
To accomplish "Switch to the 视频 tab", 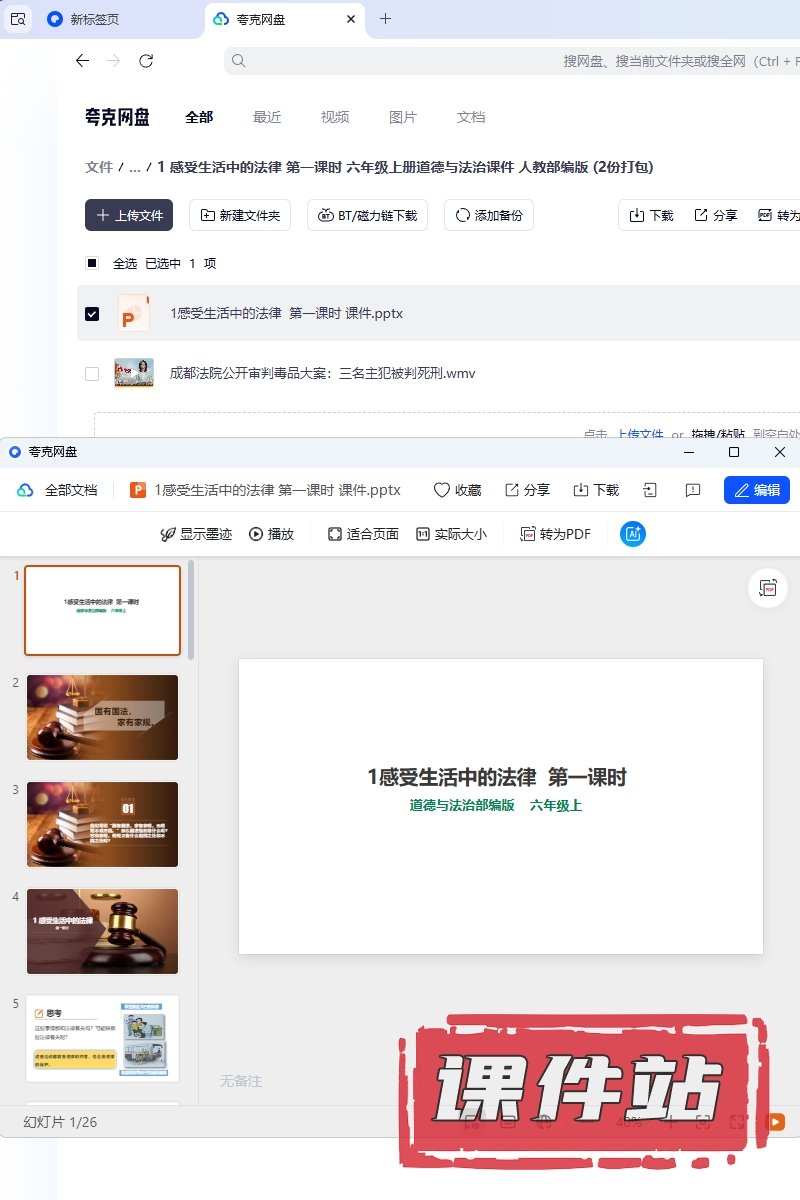I will tap(335, 117).
